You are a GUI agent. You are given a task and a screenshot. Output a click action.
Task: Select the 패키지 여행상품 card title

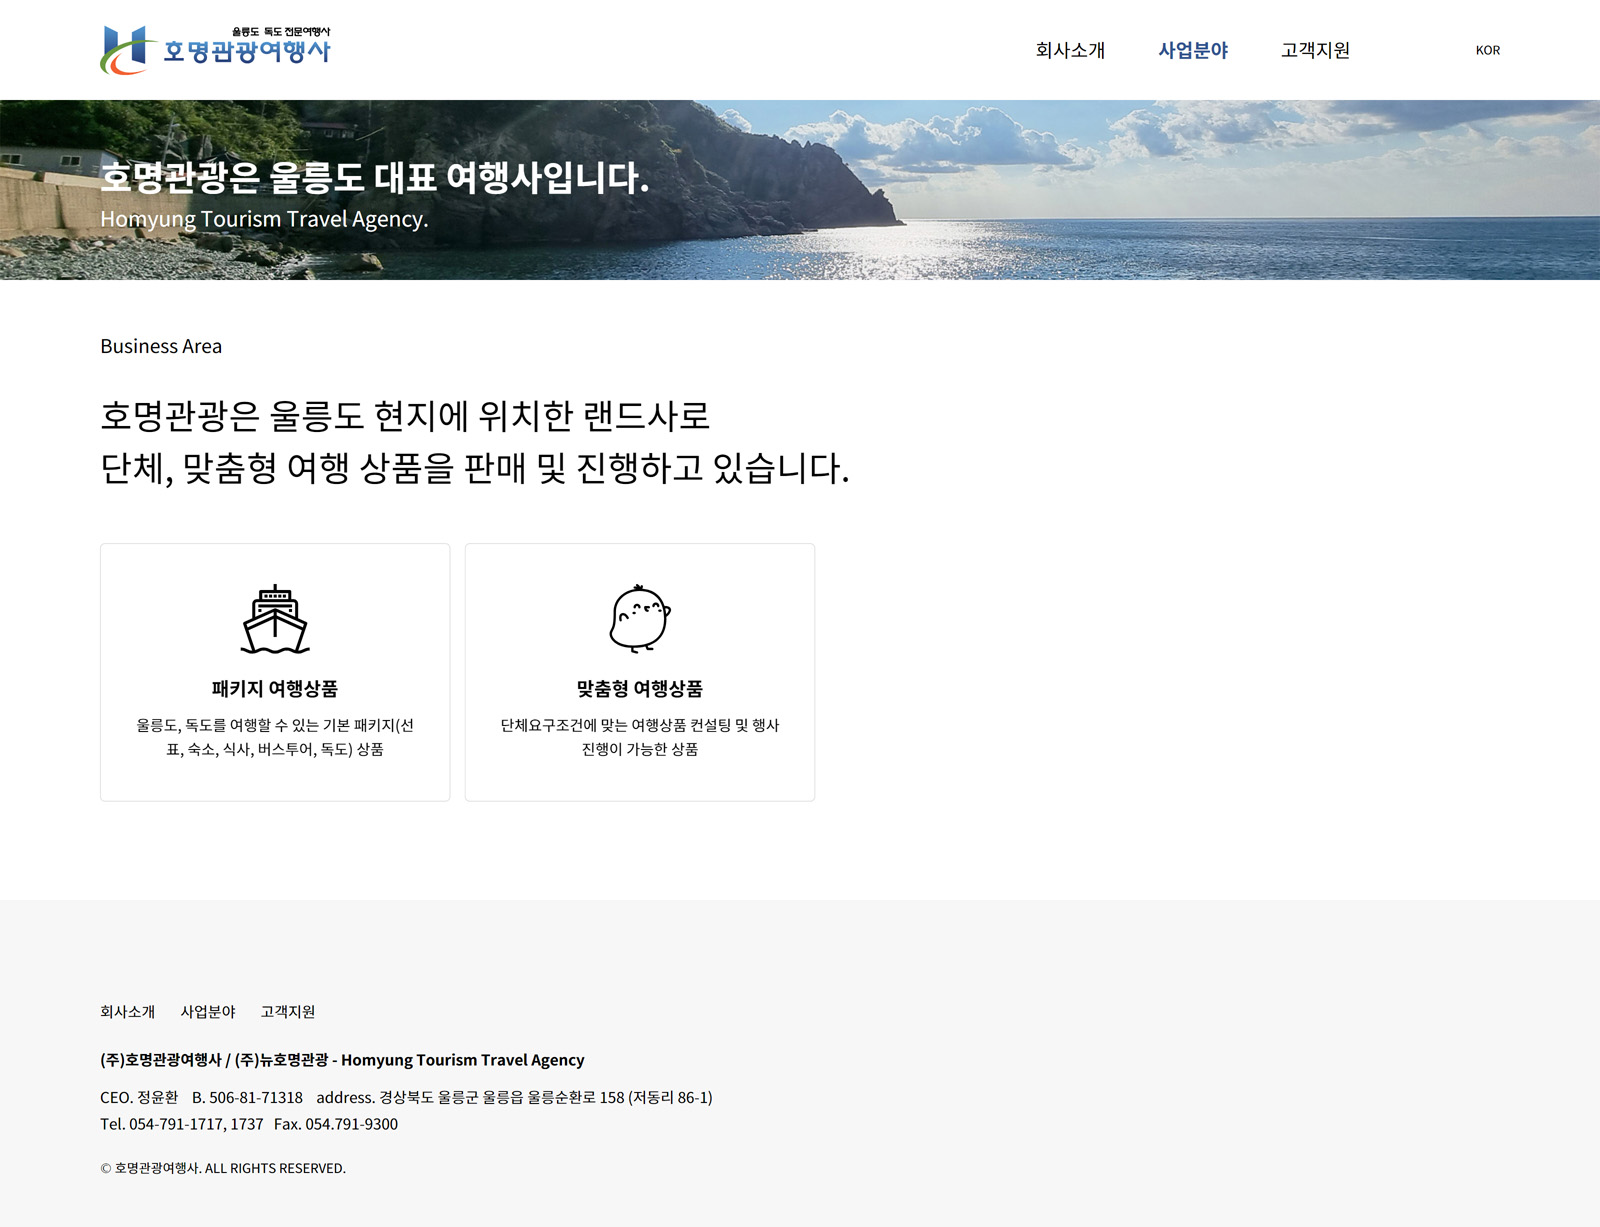[275, 689]
